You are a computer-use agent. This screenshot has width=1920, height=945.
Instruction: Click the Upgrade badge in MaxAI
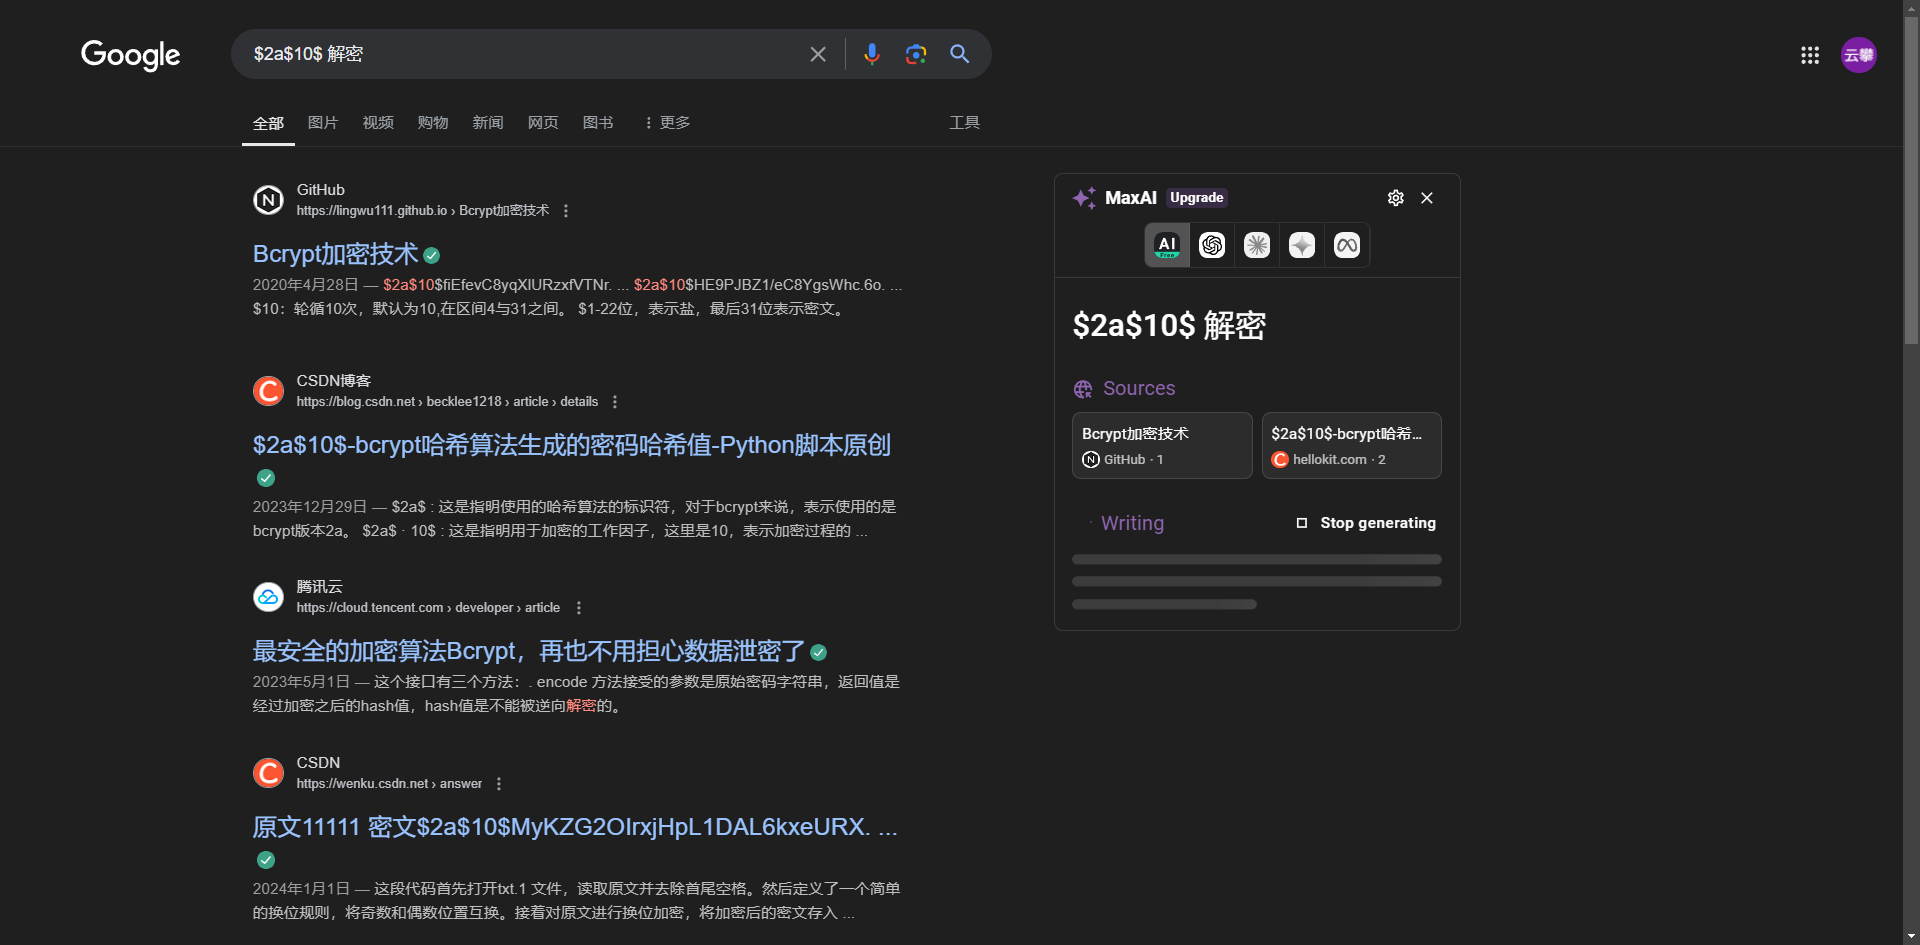[x=1197, y=198]
